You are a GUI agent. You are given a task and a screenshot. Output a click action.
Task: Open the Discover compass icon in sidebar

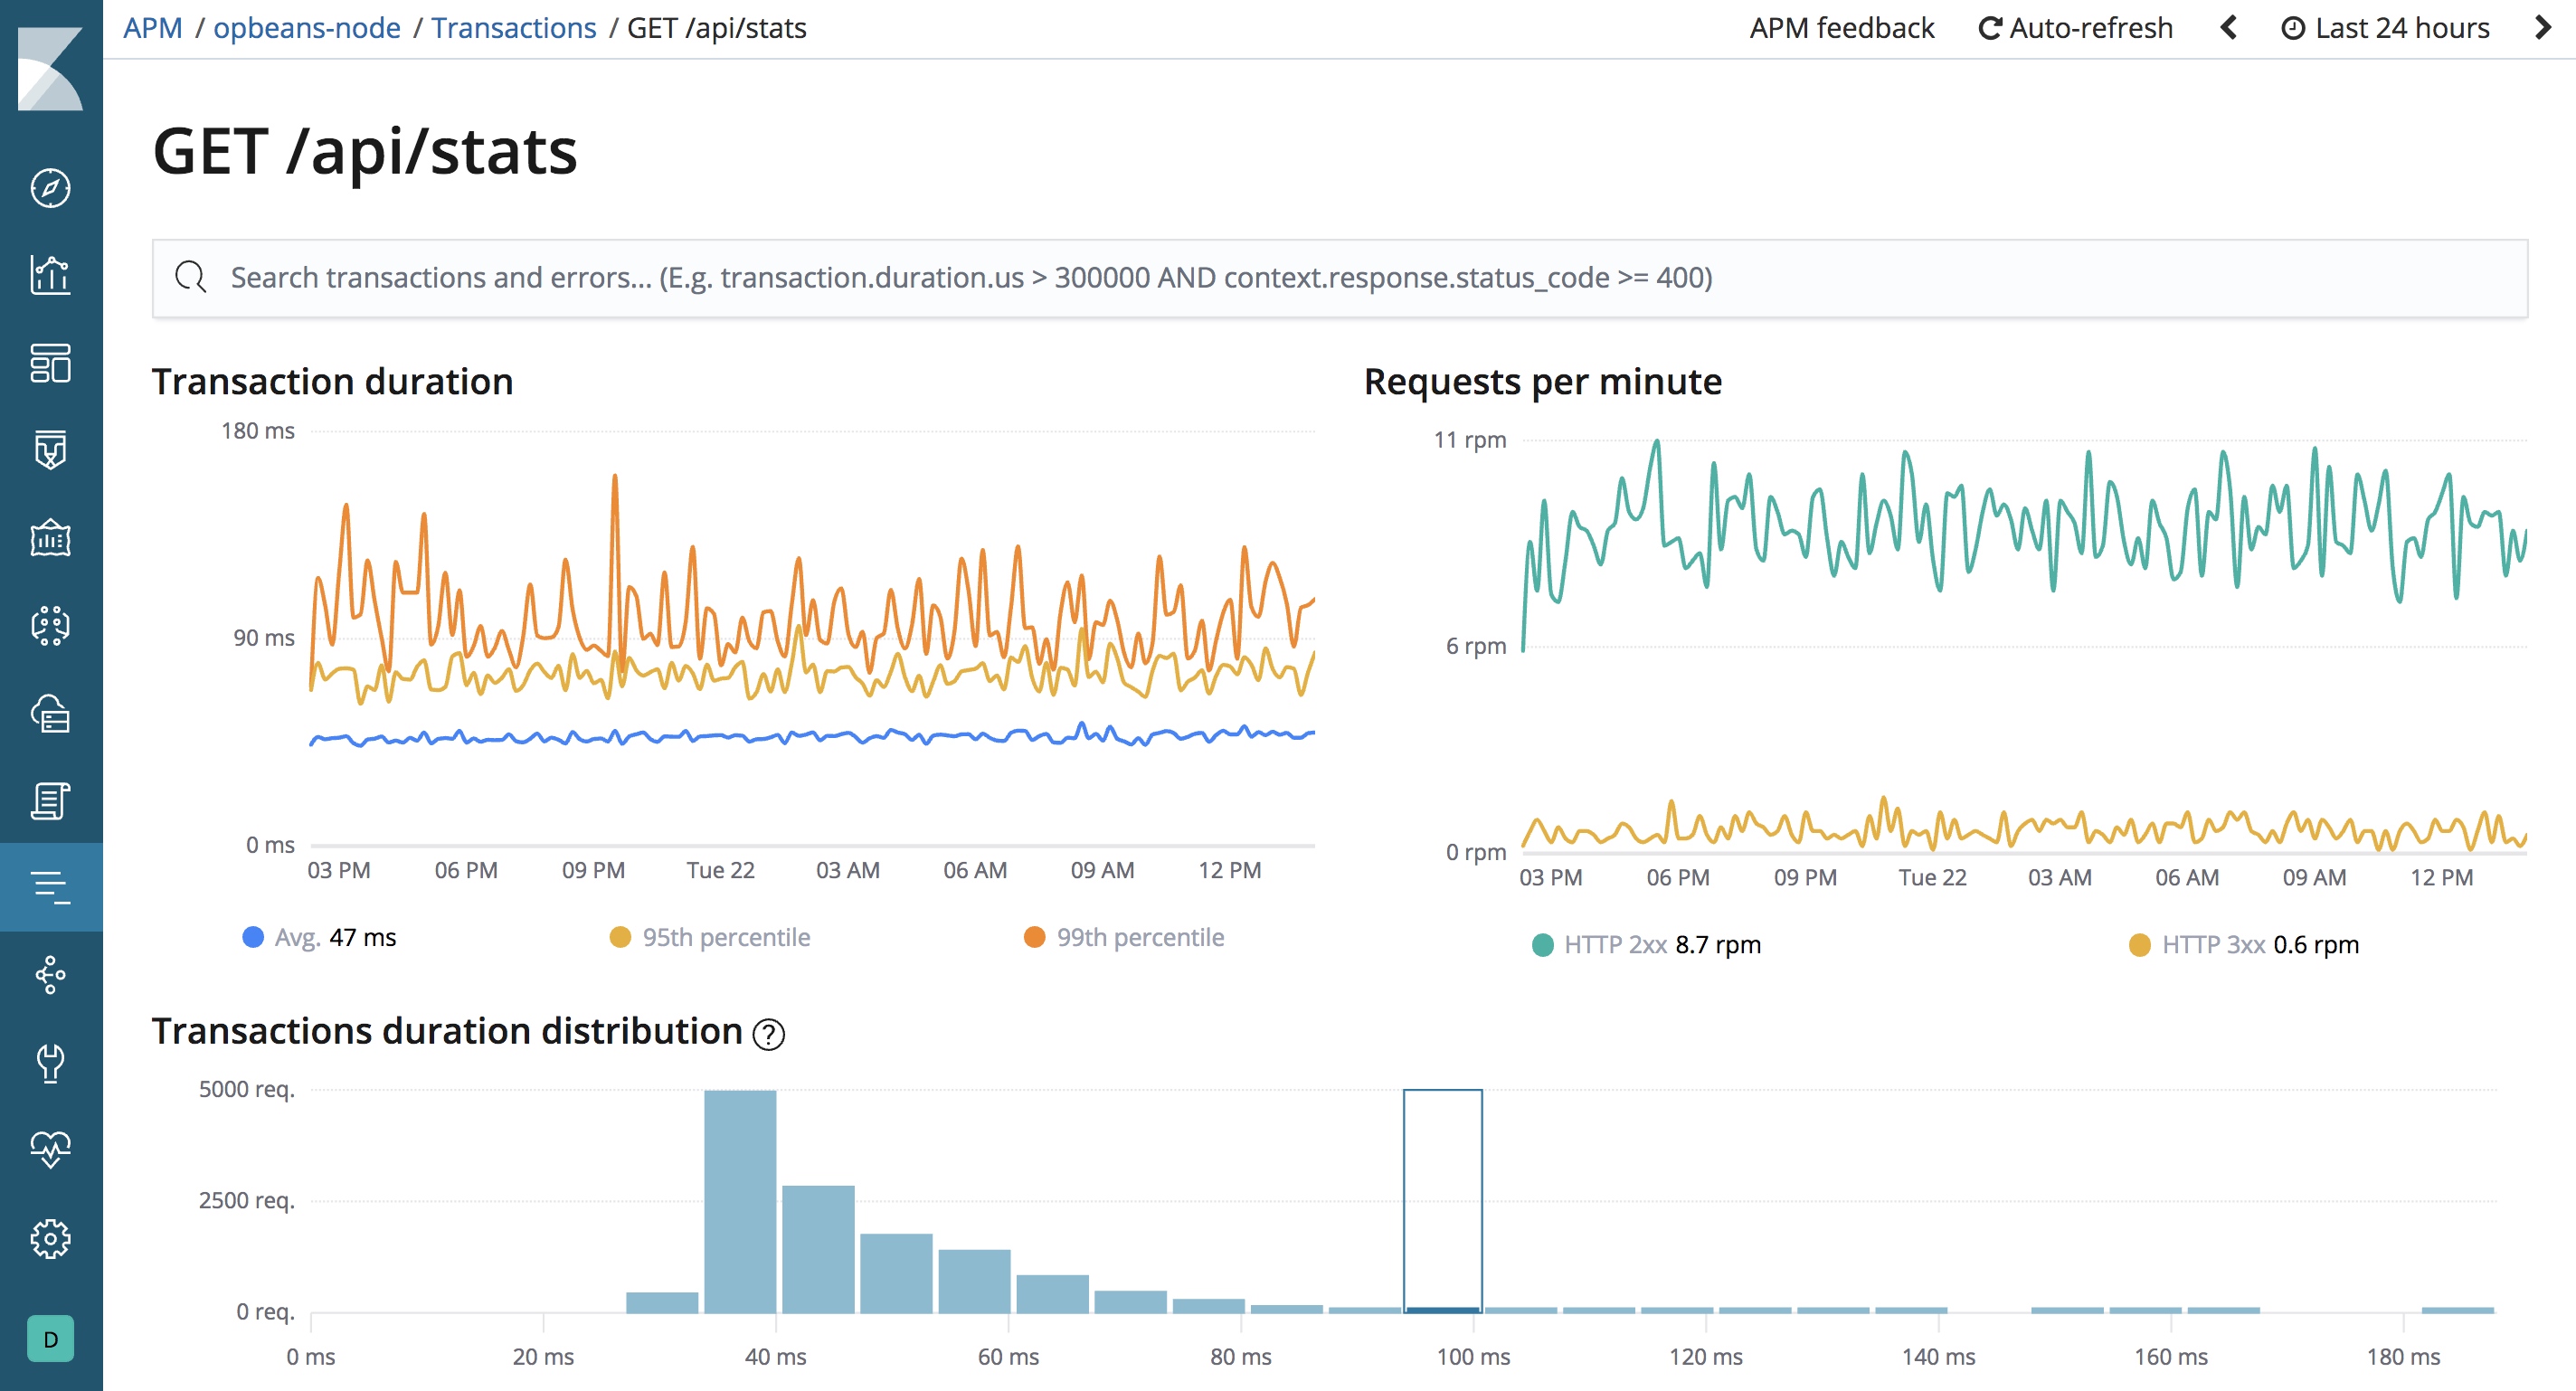(51, 187)
